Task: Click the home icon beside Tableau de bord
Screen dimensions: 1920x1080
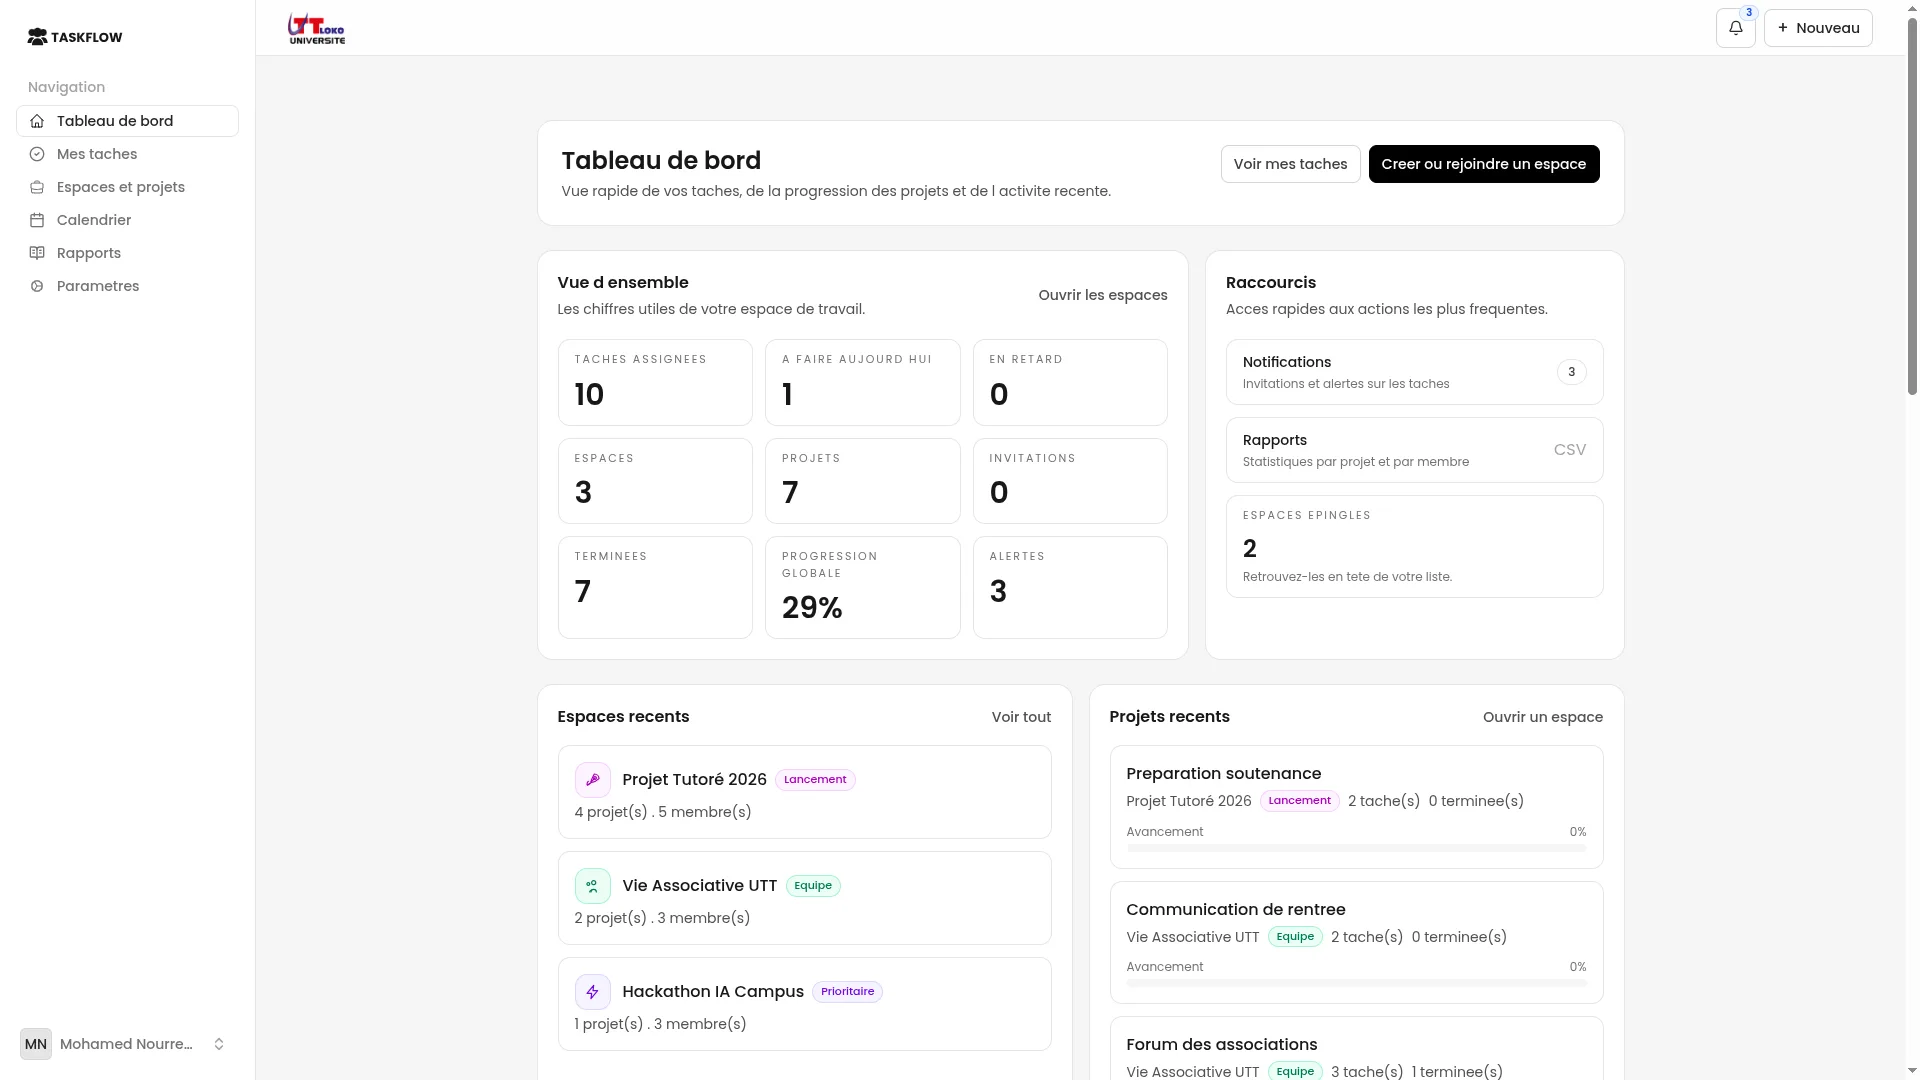Action: coord(37,121)
